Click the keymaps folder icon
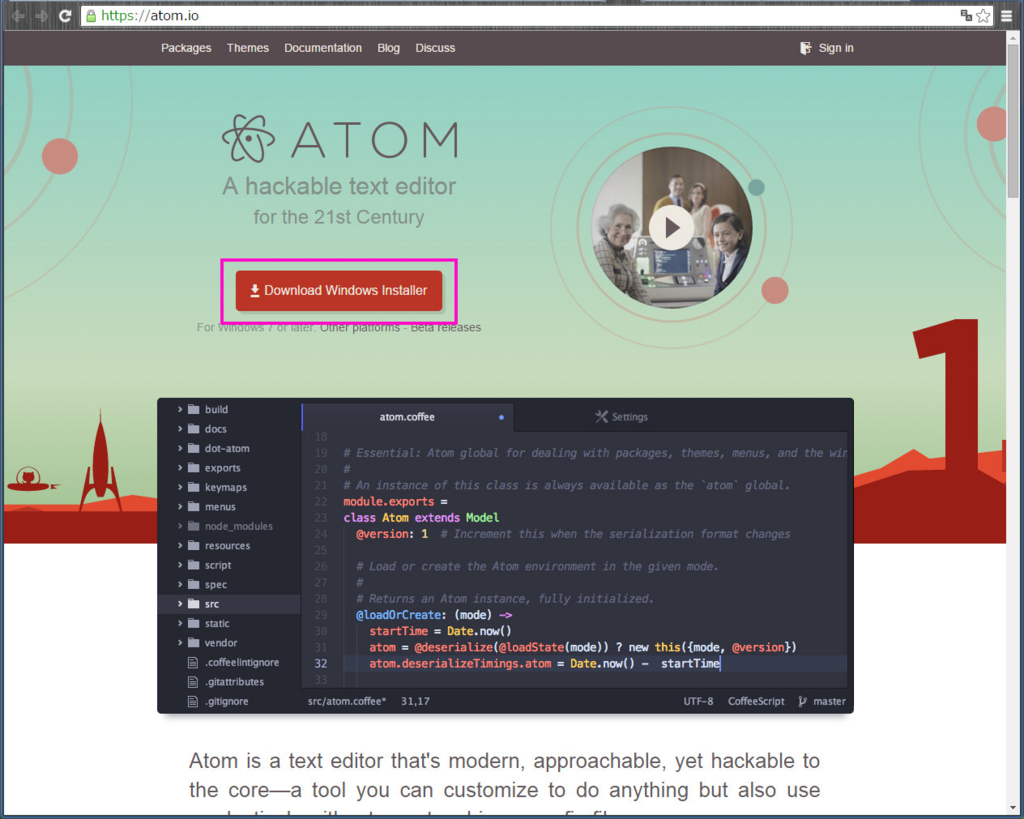 [x=193, y=487]
